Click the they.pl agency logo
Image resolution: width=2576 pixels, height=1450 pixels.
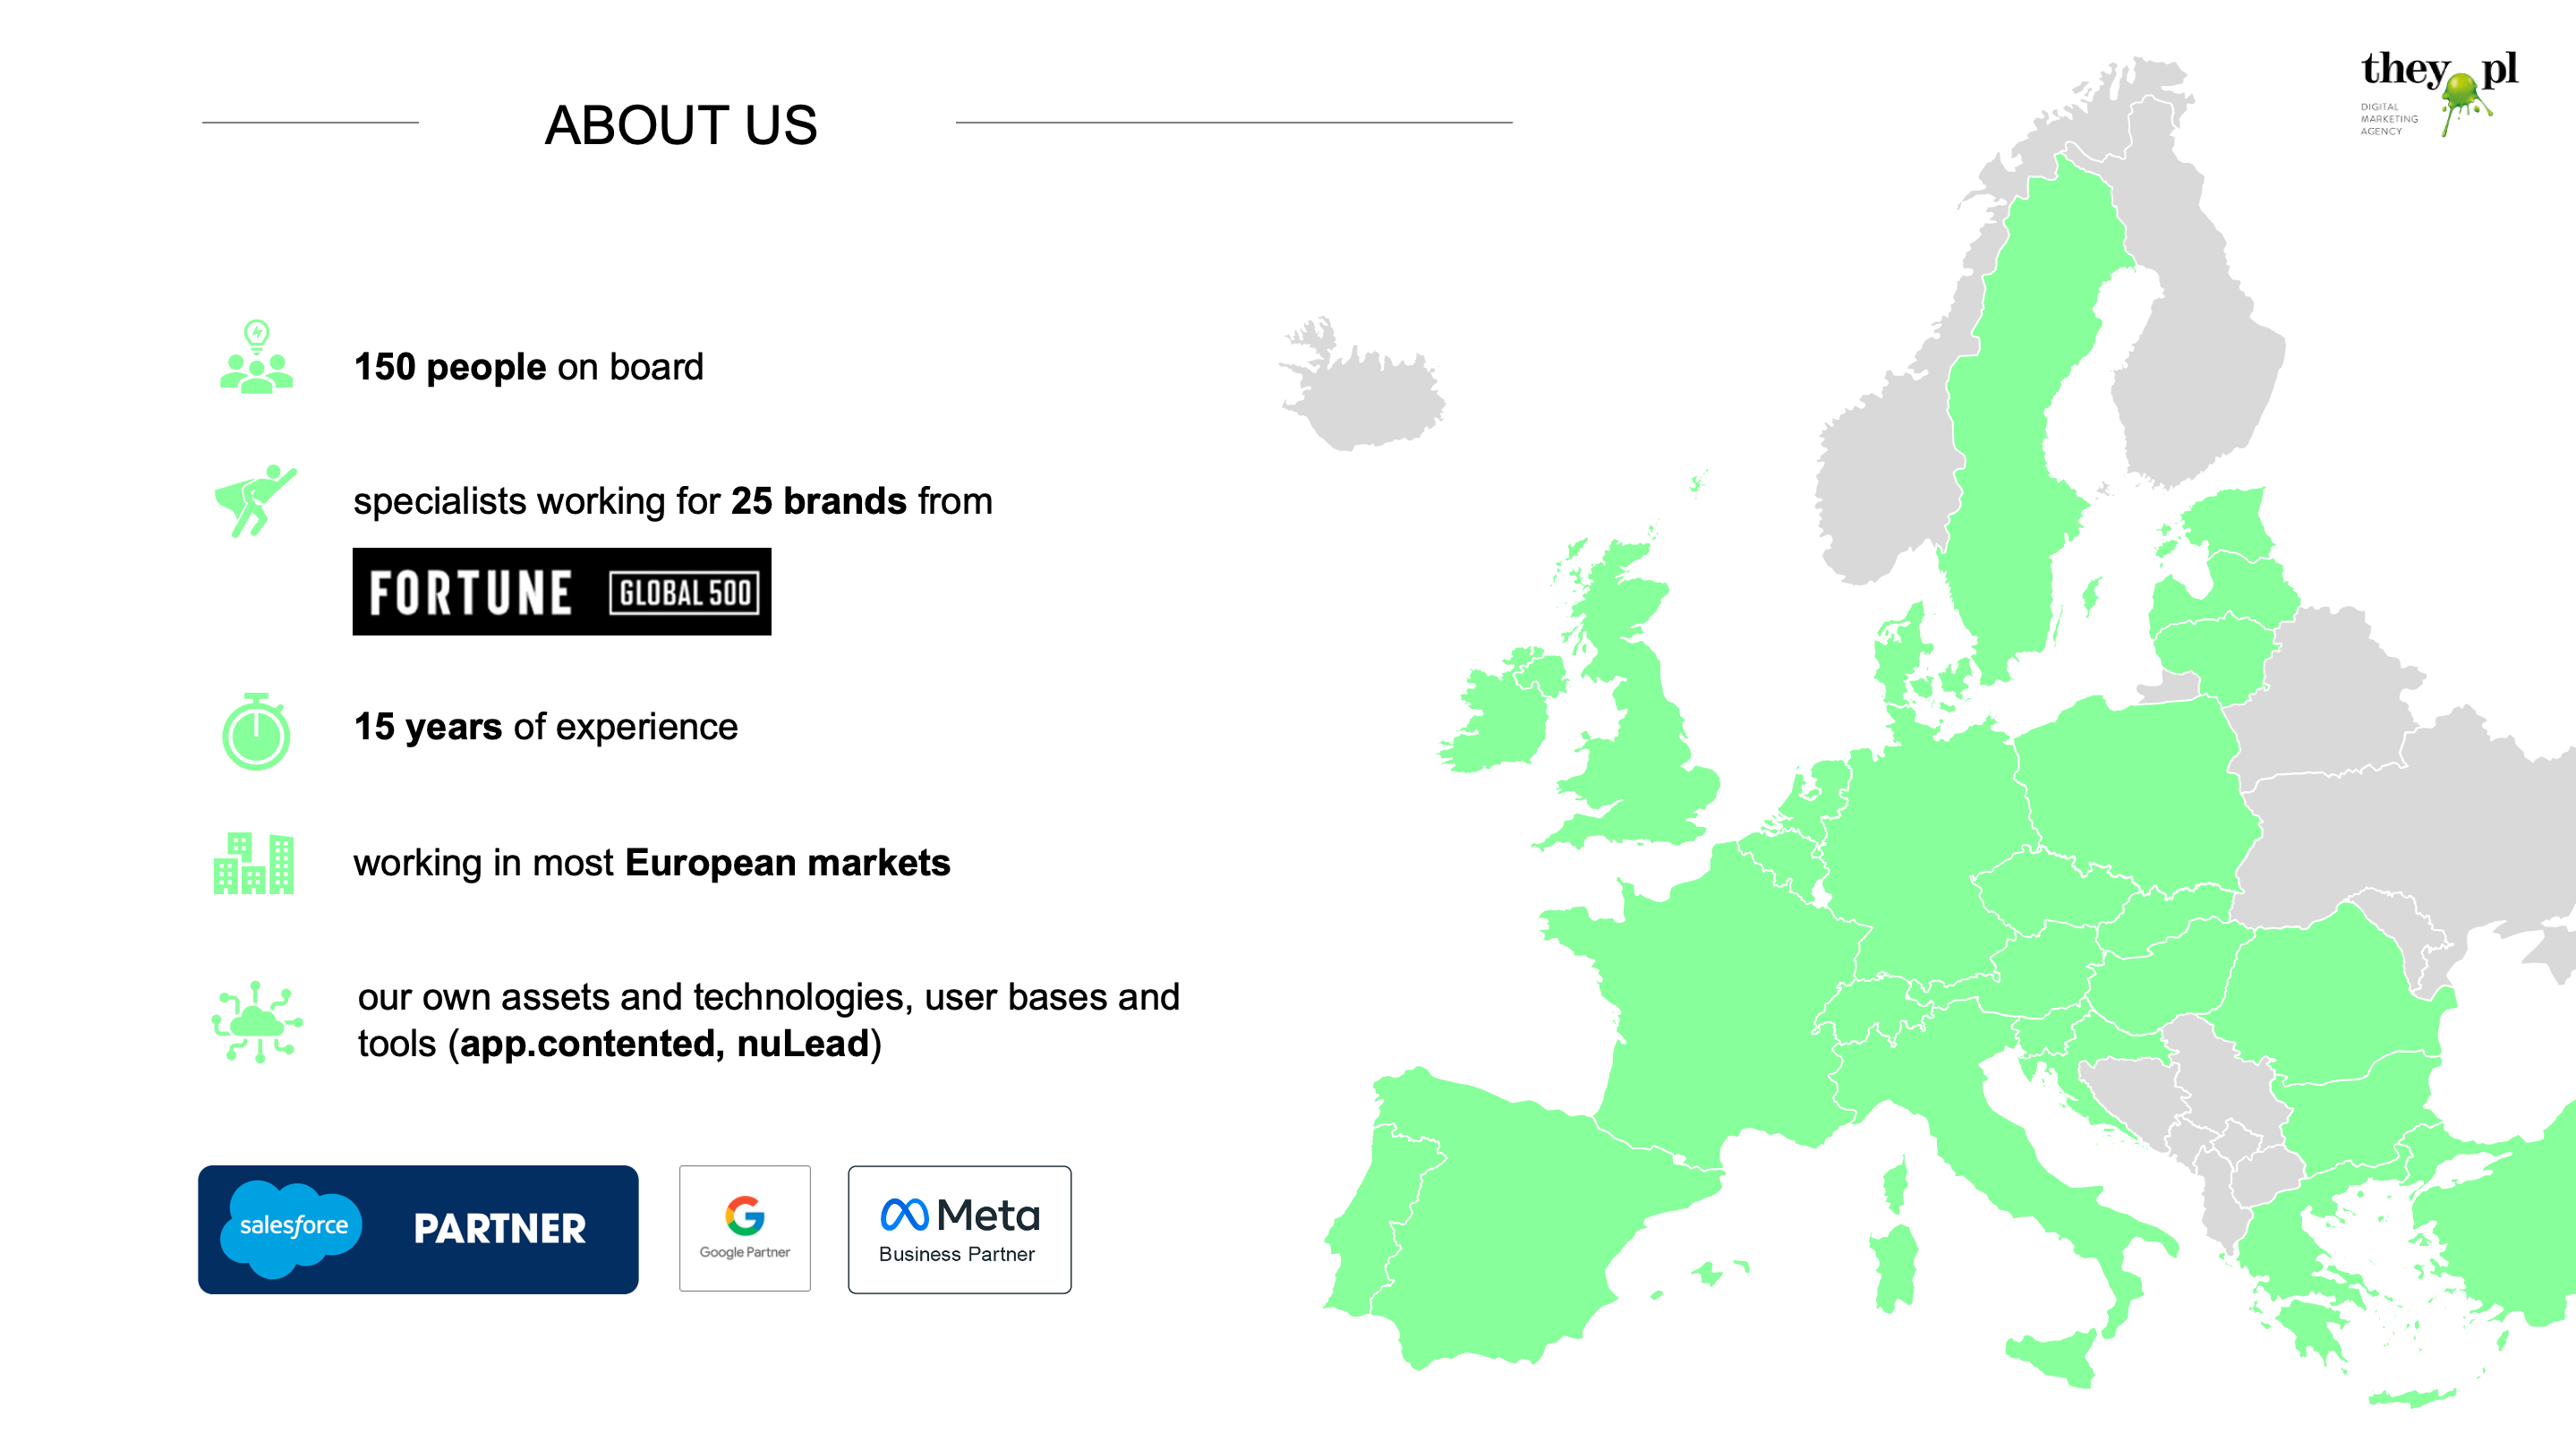click(x=2438, y=92)
